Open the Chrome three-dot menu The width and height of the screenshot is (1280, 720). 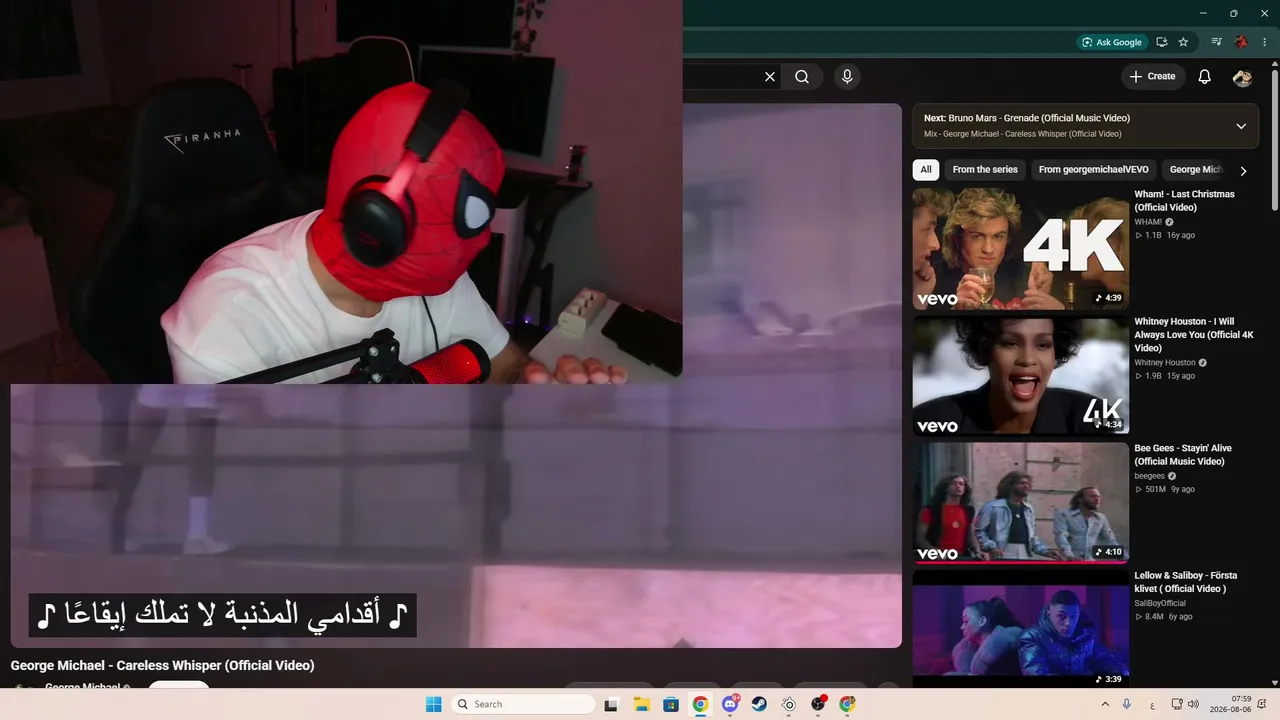(1263, 42)
